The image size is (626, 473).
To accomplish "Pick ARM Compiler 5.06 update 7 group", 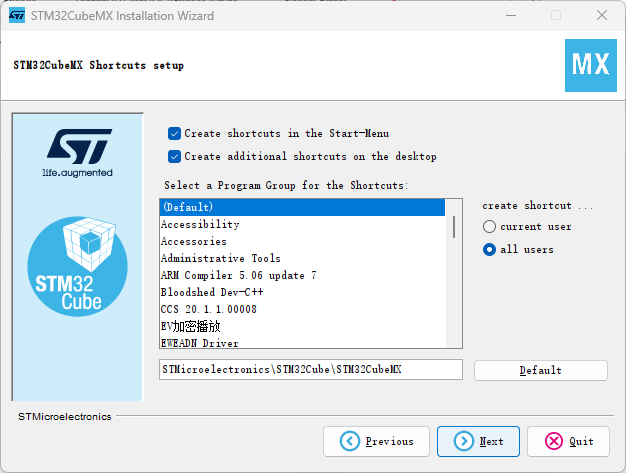I will [x=303, y=275].
